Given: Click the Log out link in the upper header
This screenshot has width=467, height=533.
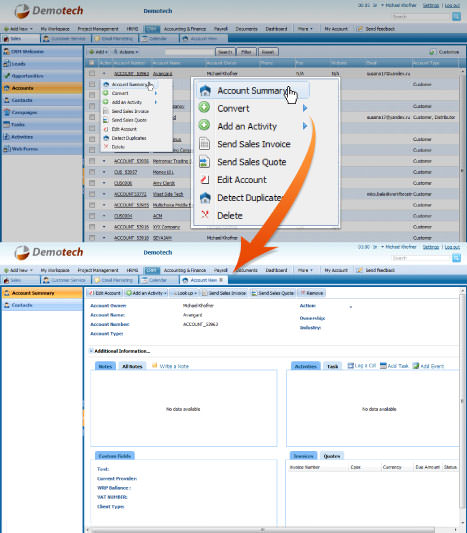Looking at the screenshot, I should pyautogui.click(x=452, y=5).
